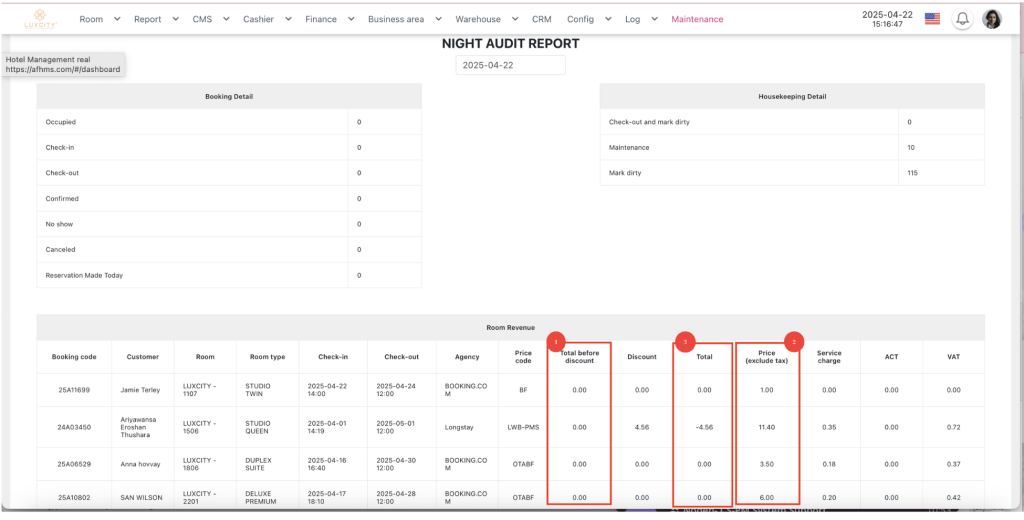Click the user profile avatar
This screenshot has width=1024, height=520.
pyautogui.click(x=992, y=19)
